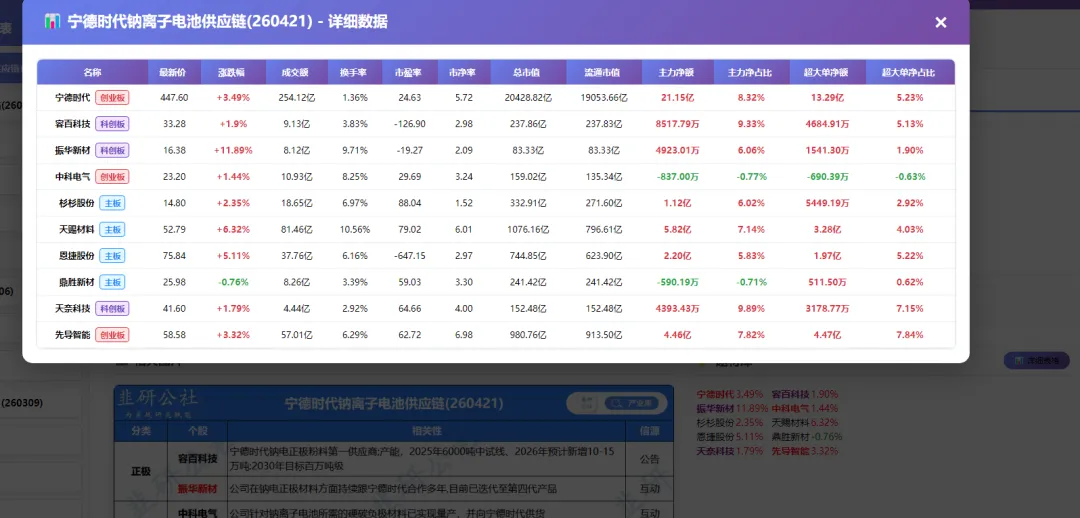Click the 科创板 badge beside 振华新材

112,150
